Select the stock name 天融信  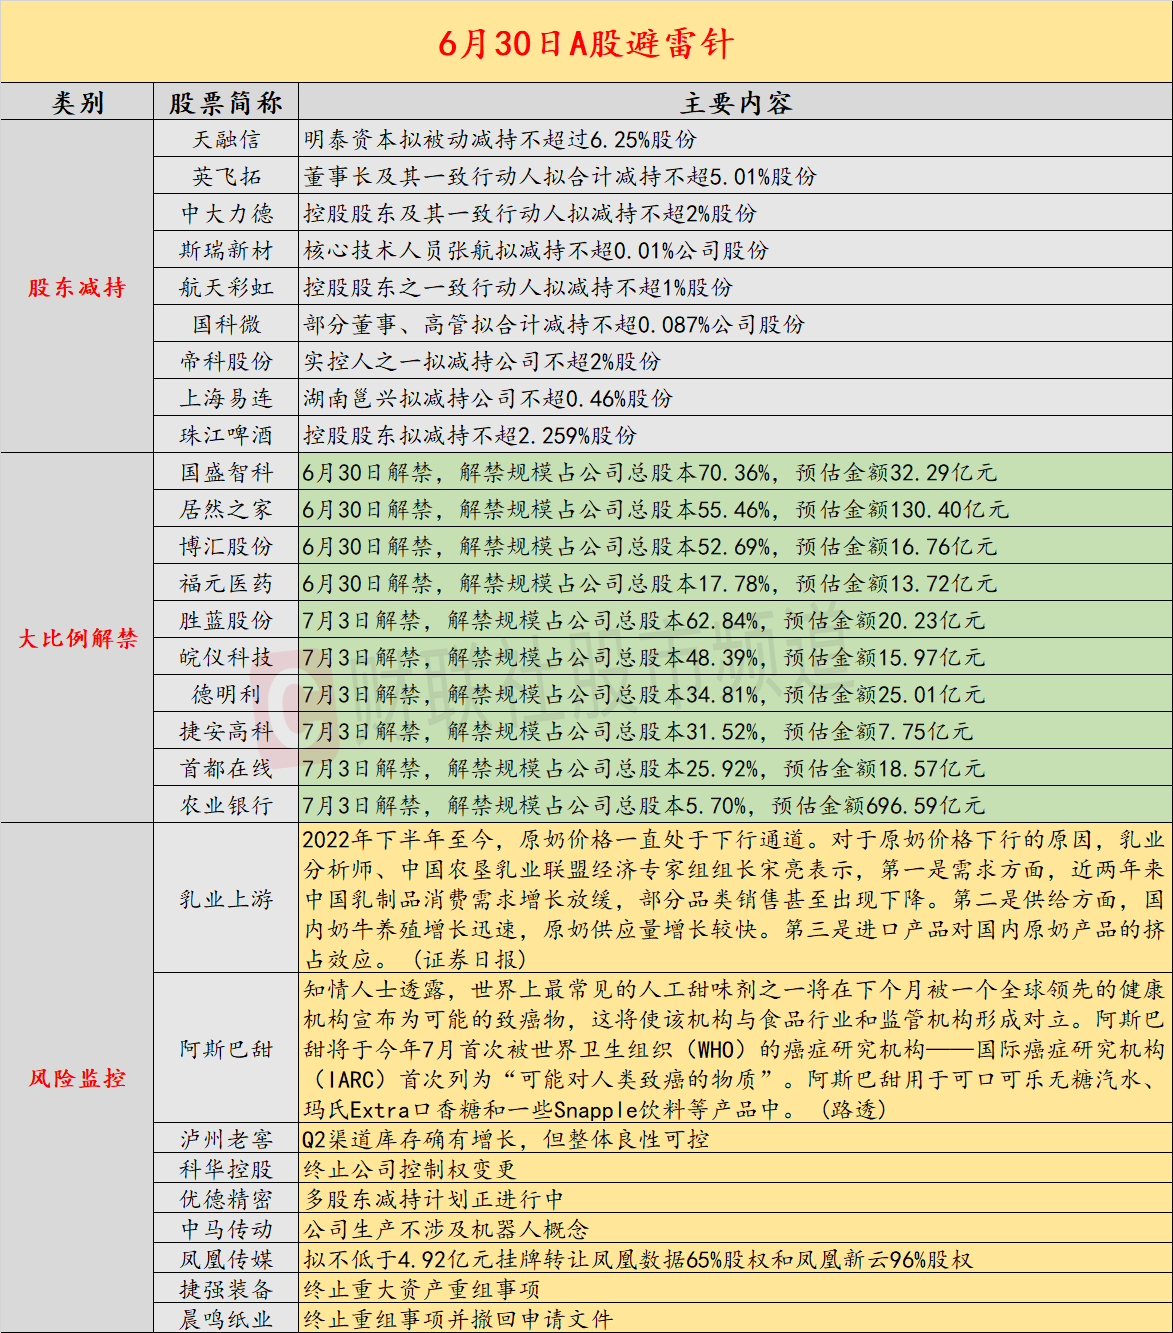[x=226, y=140]
